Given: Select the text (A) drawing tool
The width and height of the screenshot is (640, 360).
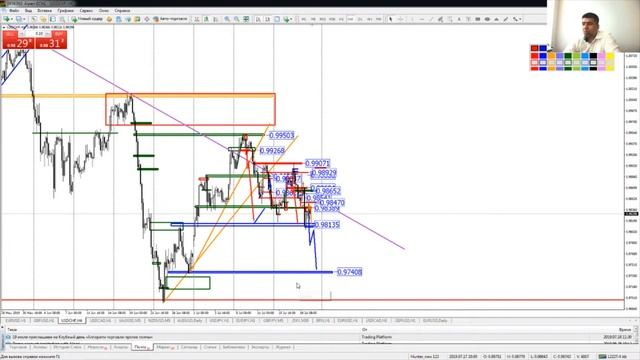Looking at the screenshot, I should tap(459, 19).
